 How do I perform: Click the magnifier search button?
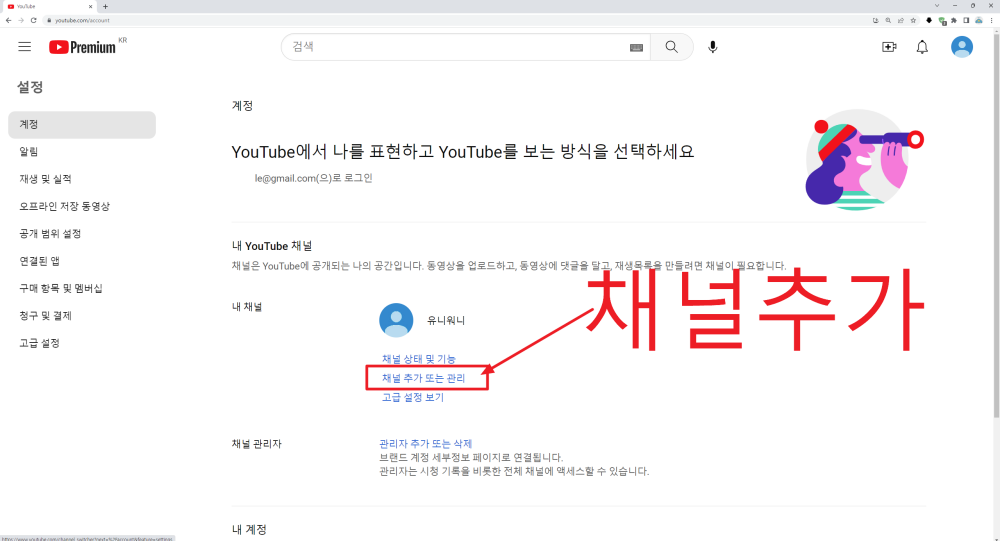pos(672,47)
